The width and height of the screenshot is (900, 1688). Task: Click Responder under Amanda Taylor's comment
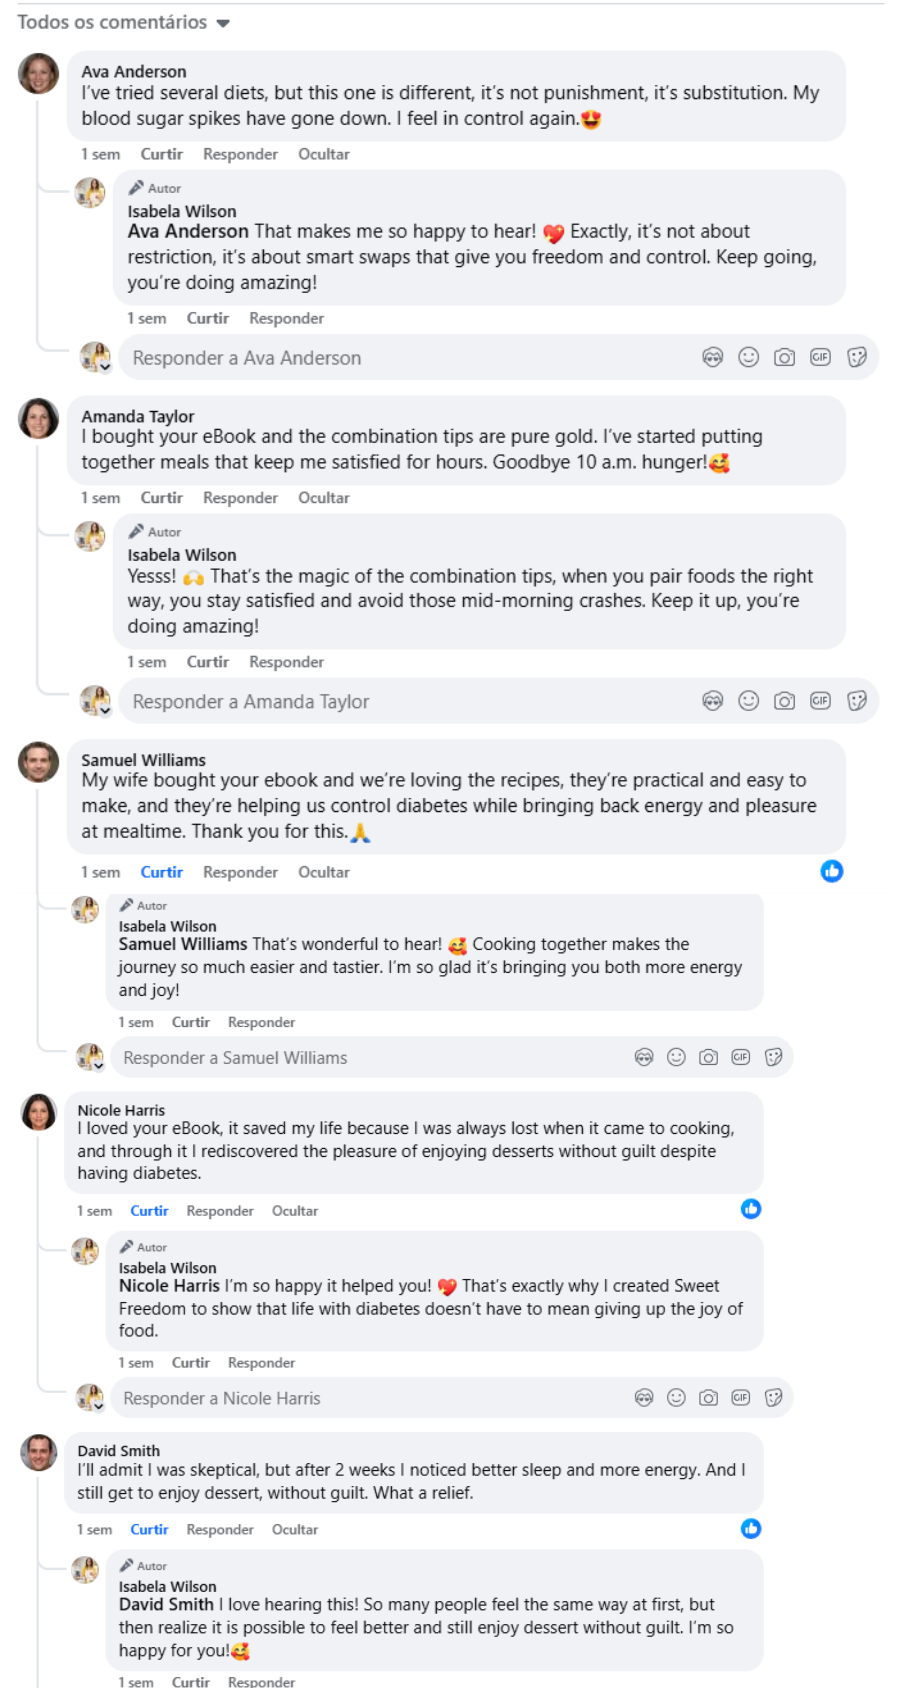coord(240,498)
